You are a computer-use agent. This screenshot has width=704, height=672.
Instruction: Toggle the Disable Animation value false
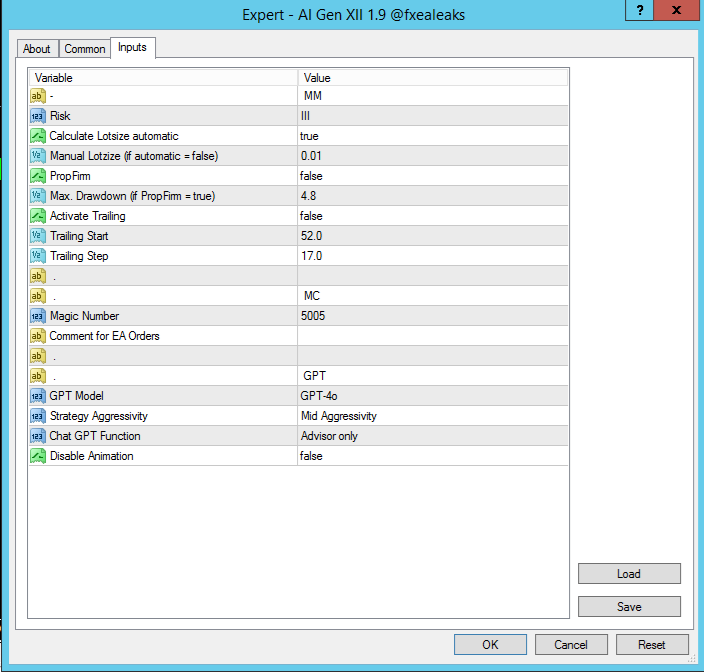433,456
